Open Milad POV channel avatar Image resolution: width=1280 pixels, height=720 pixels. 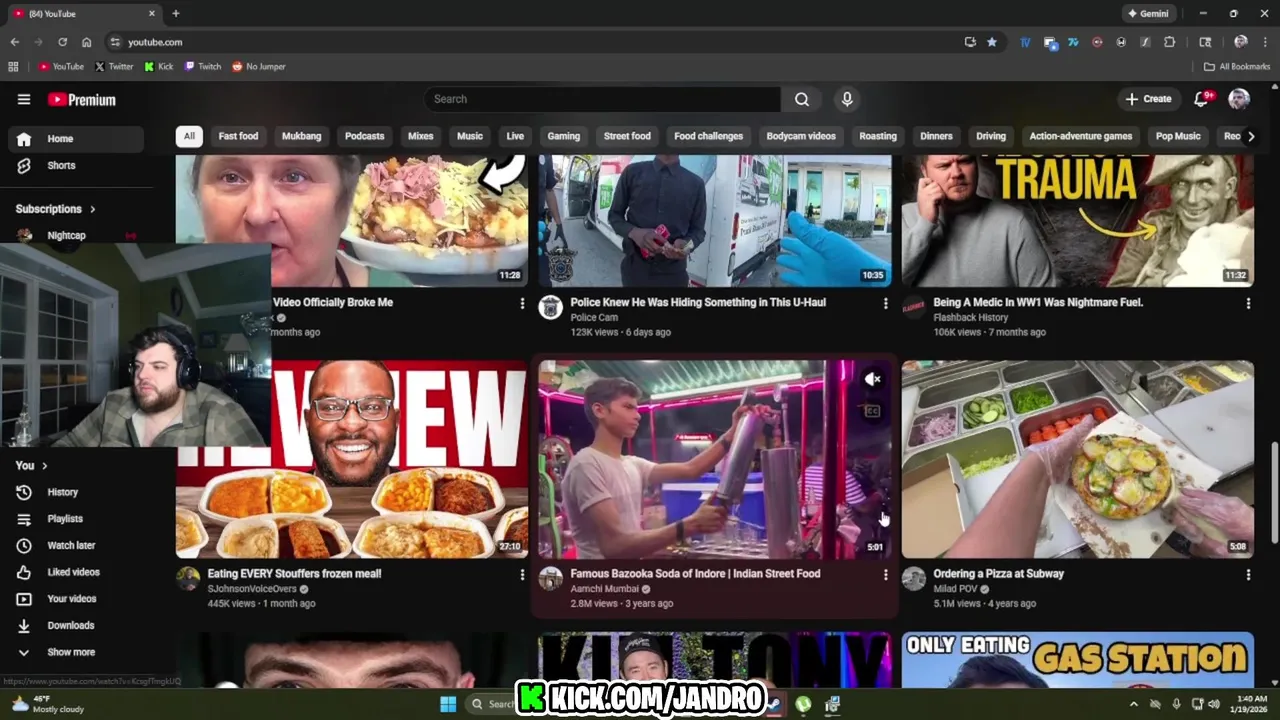pyautogui.click(x=914, y=579)
